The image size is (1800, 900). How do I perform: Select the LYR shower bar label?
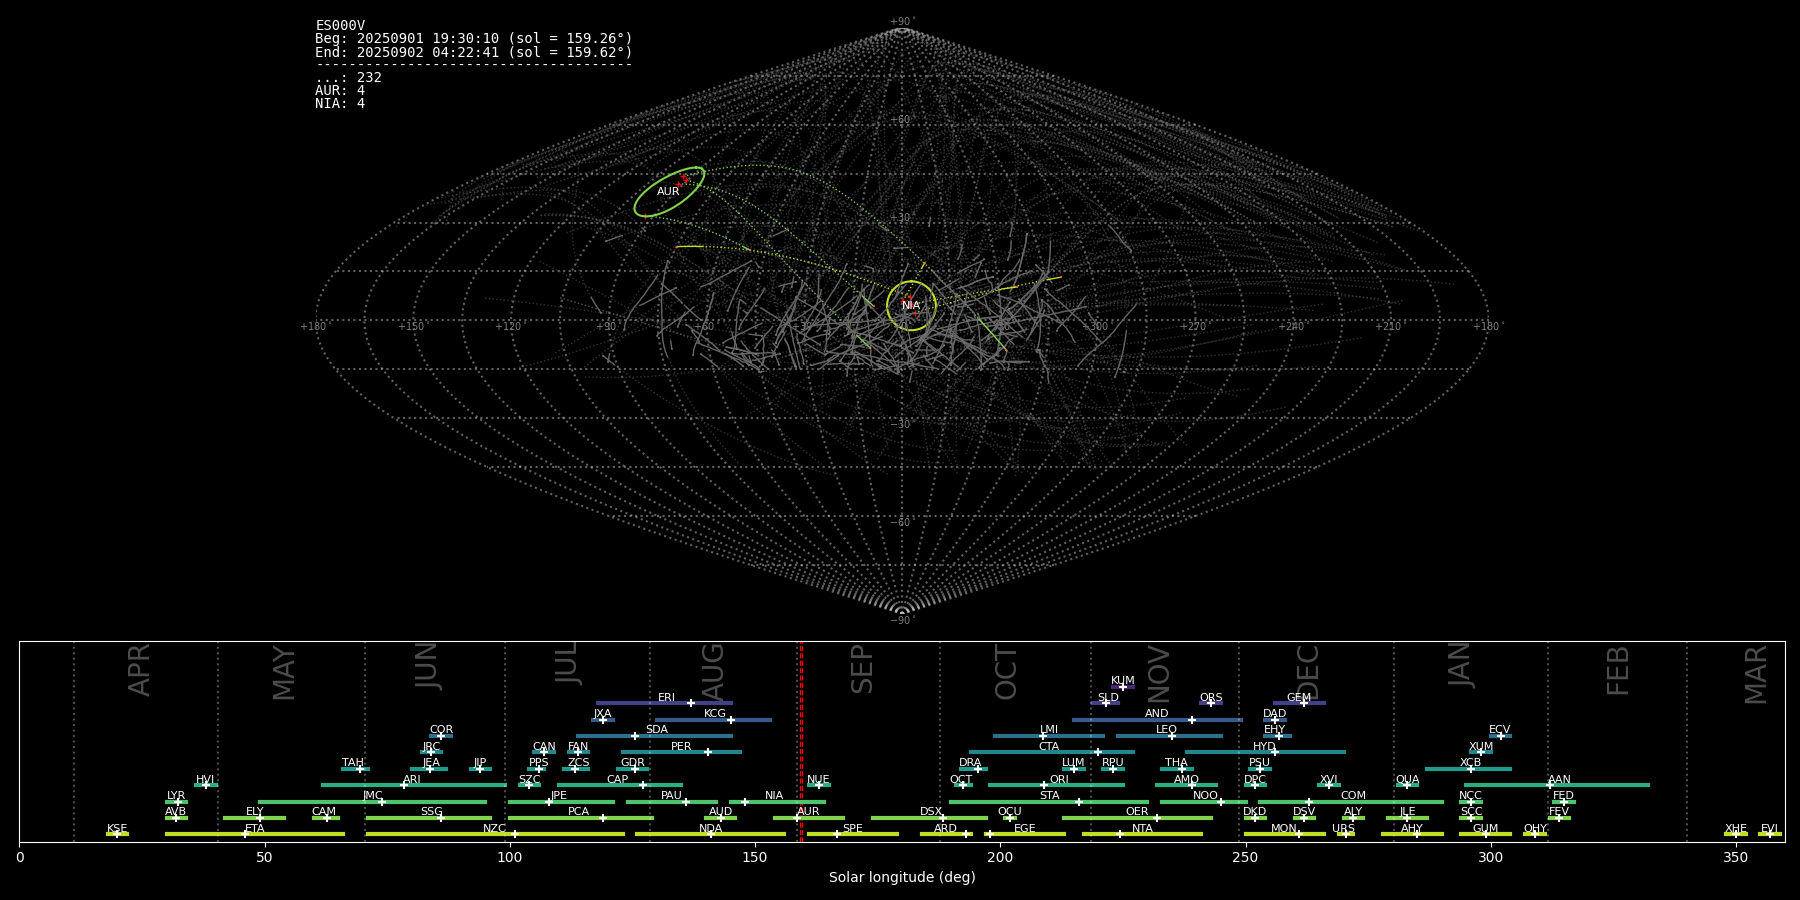[x=176, y=796]
